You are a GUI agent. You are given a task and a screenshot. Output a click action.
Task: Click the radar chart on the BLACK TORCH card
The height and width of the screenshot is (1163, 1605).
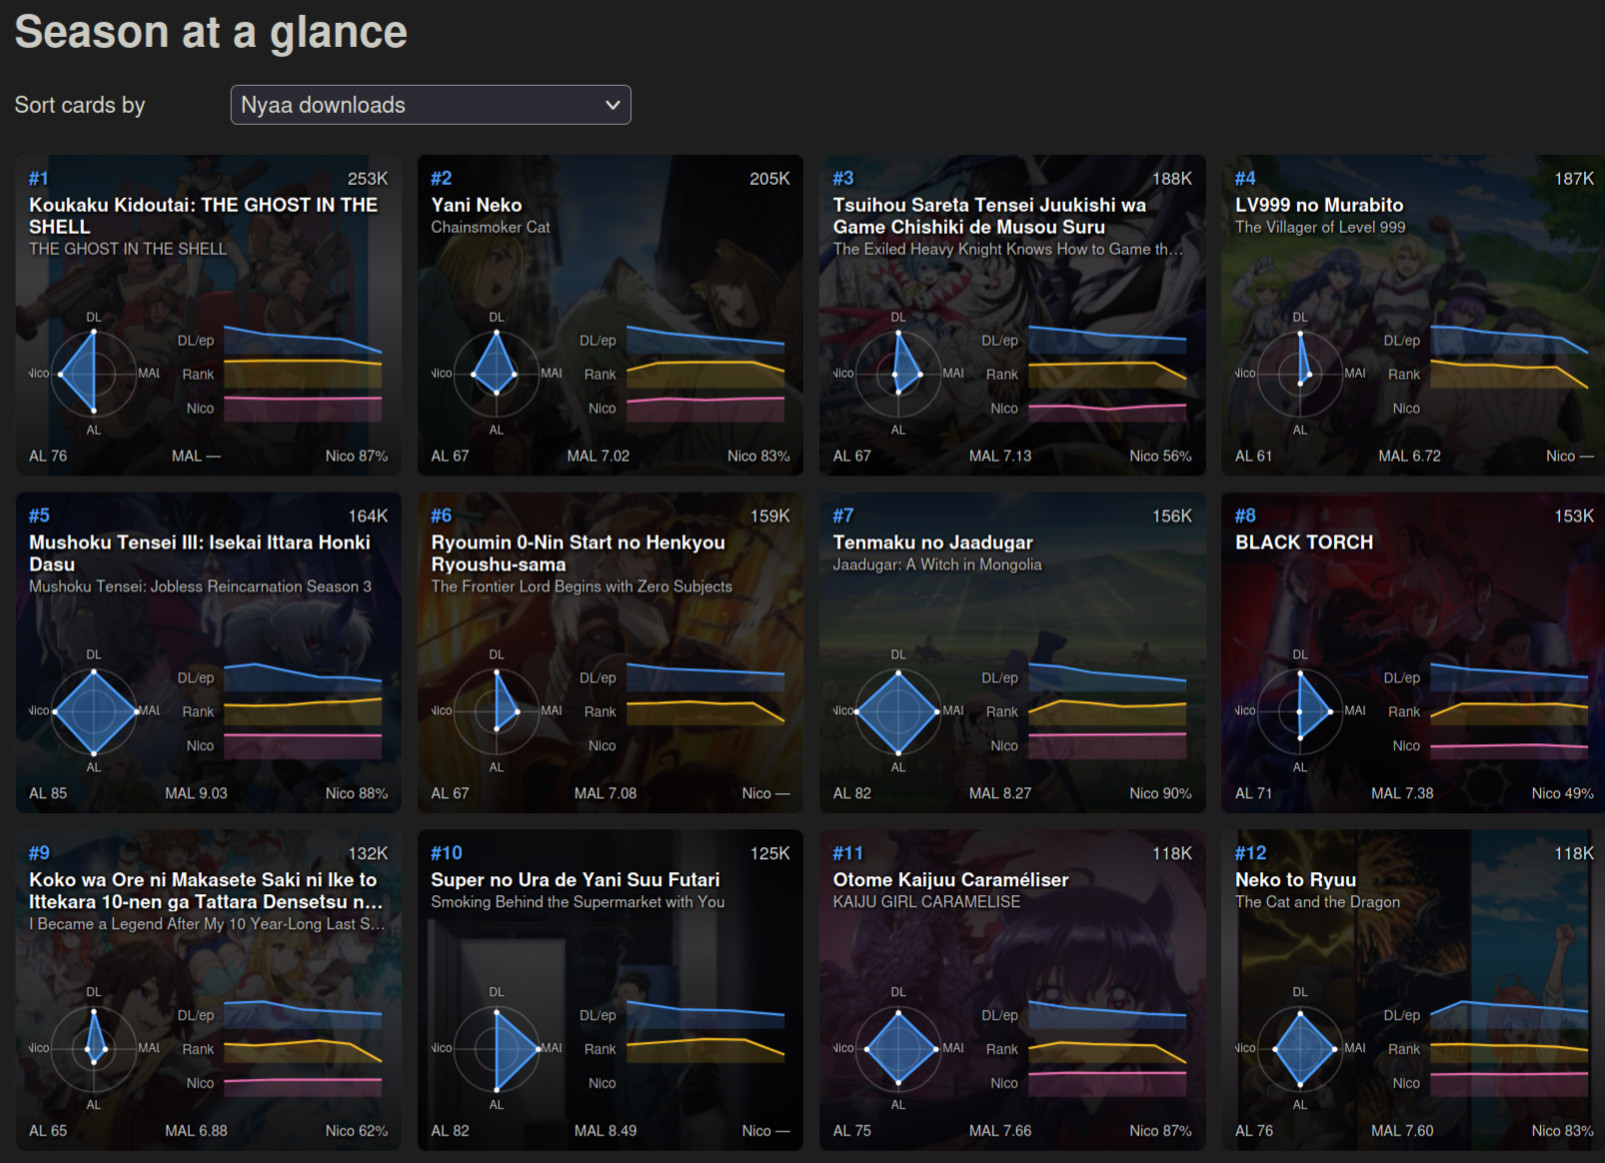[1300, 711]
